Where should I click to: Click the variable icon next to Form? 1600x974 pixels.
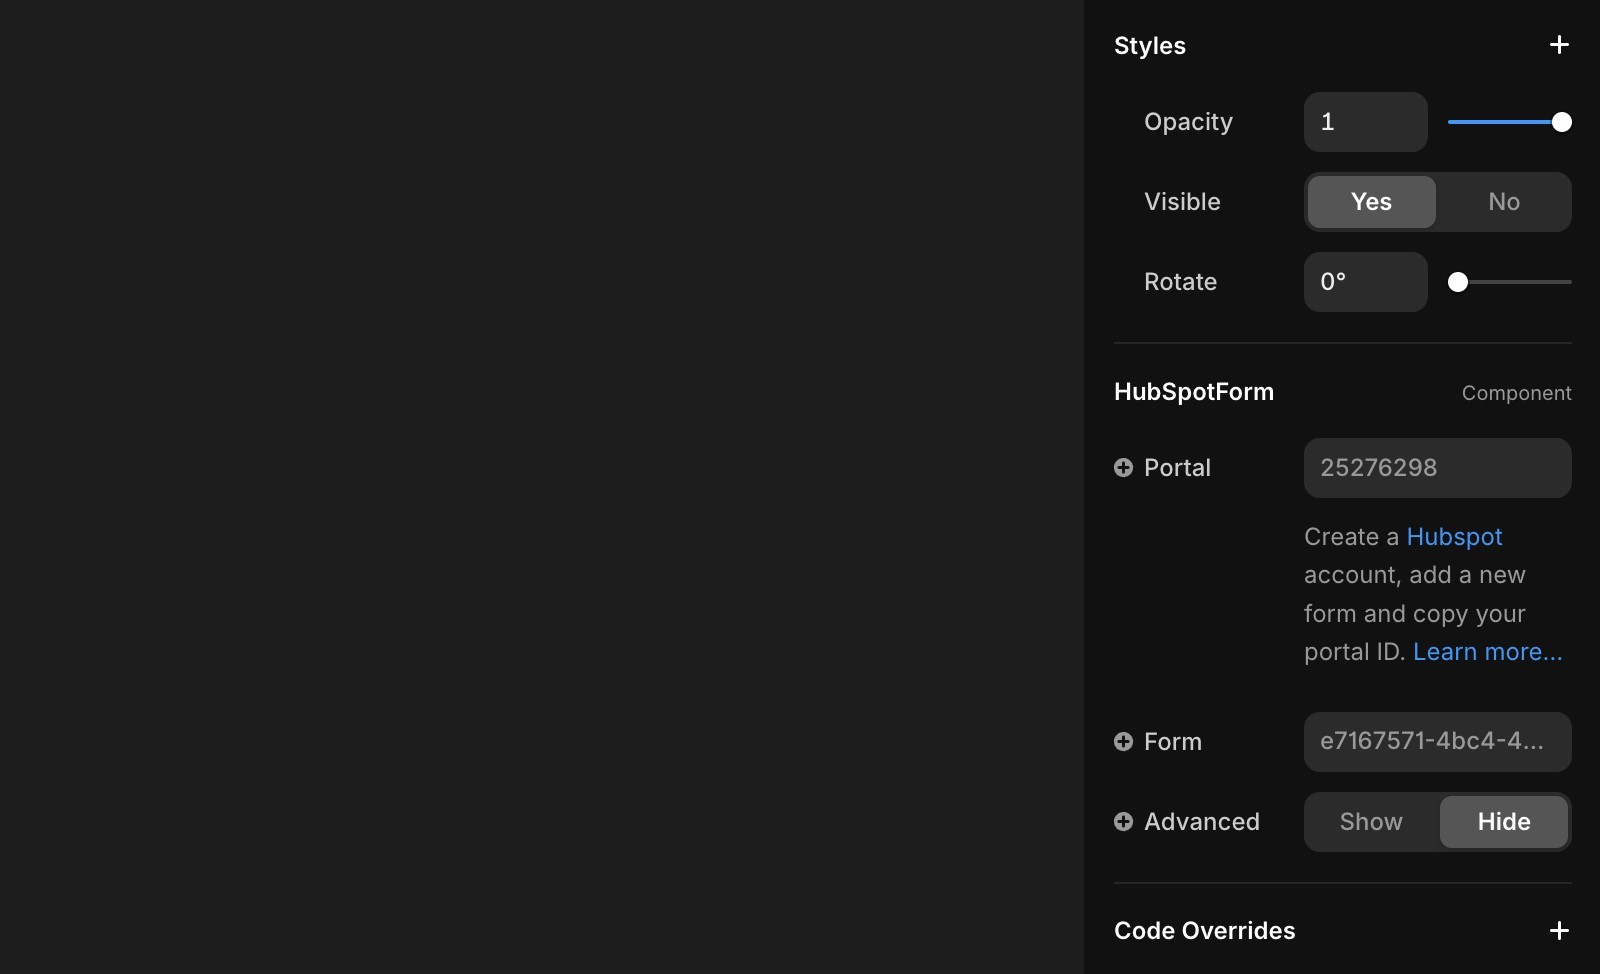click(1123, 741)
